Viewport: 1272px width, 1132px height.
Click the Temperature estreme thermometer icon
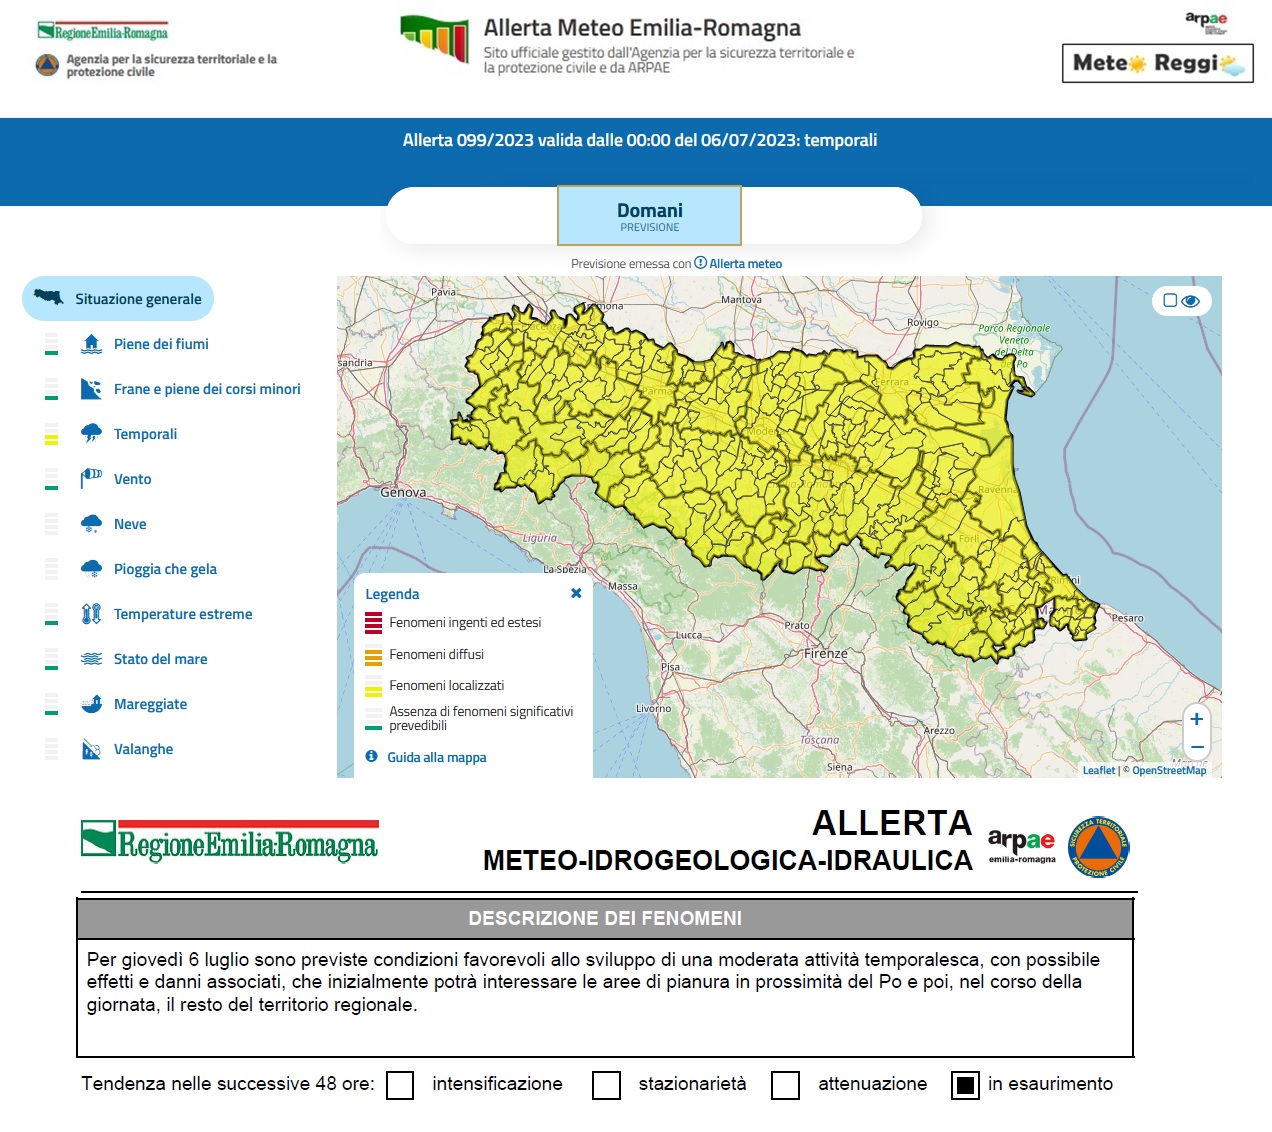click(91, 614)
